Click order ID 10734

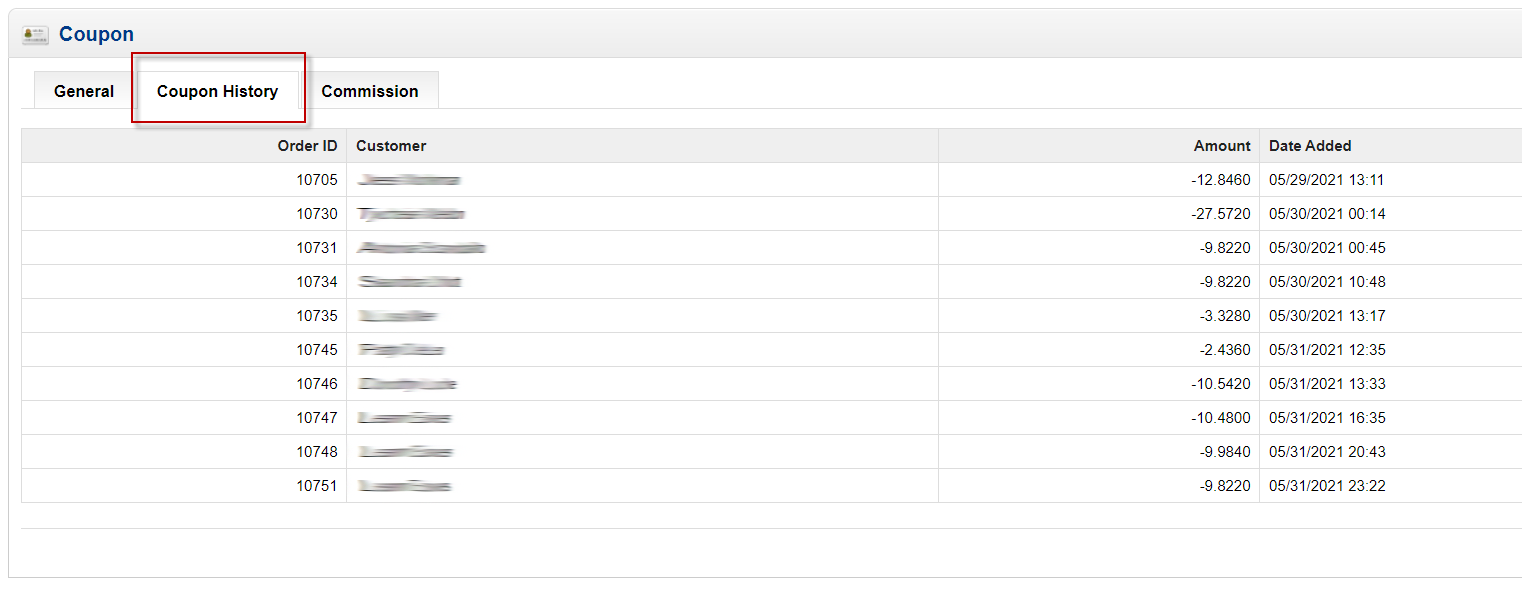317,282
